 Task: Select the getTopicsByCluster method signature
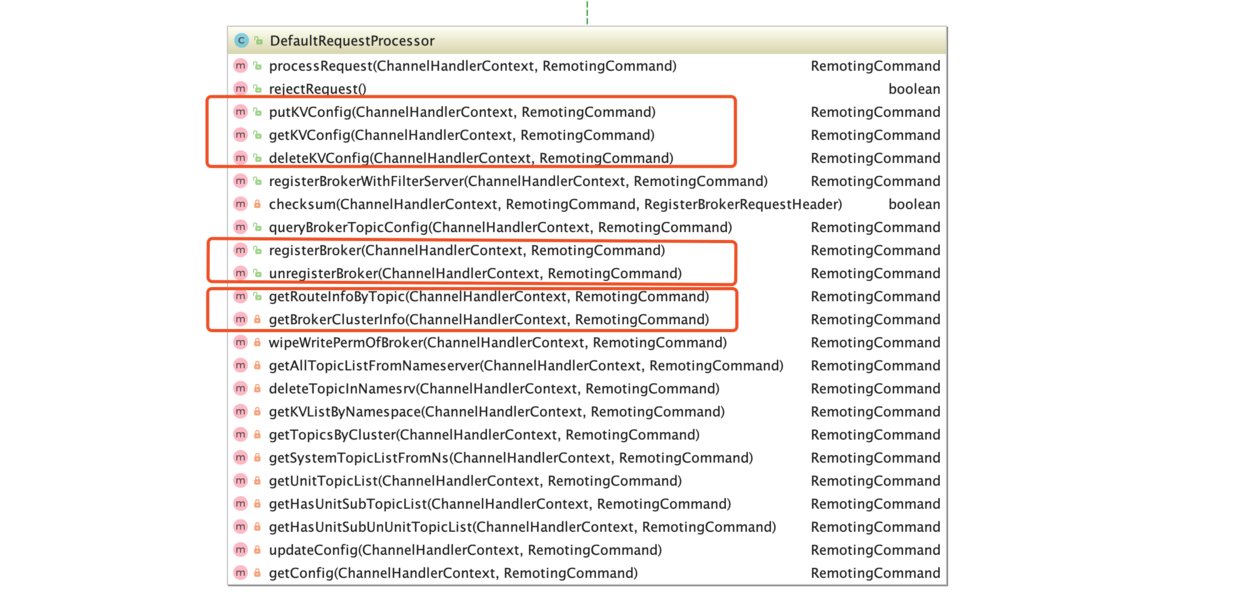coord(484,434)
